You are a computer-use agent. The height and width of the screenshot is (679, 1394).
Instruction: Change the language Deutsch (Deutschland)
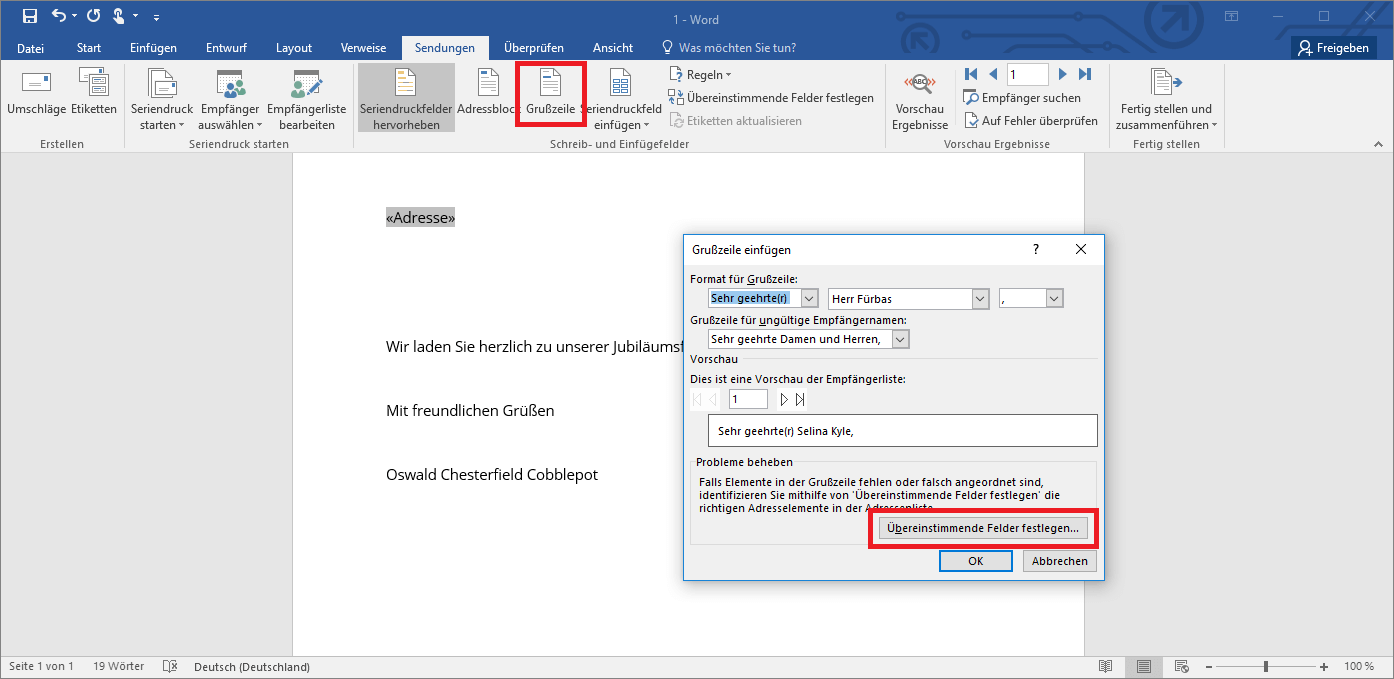click(x=252, y=666)
